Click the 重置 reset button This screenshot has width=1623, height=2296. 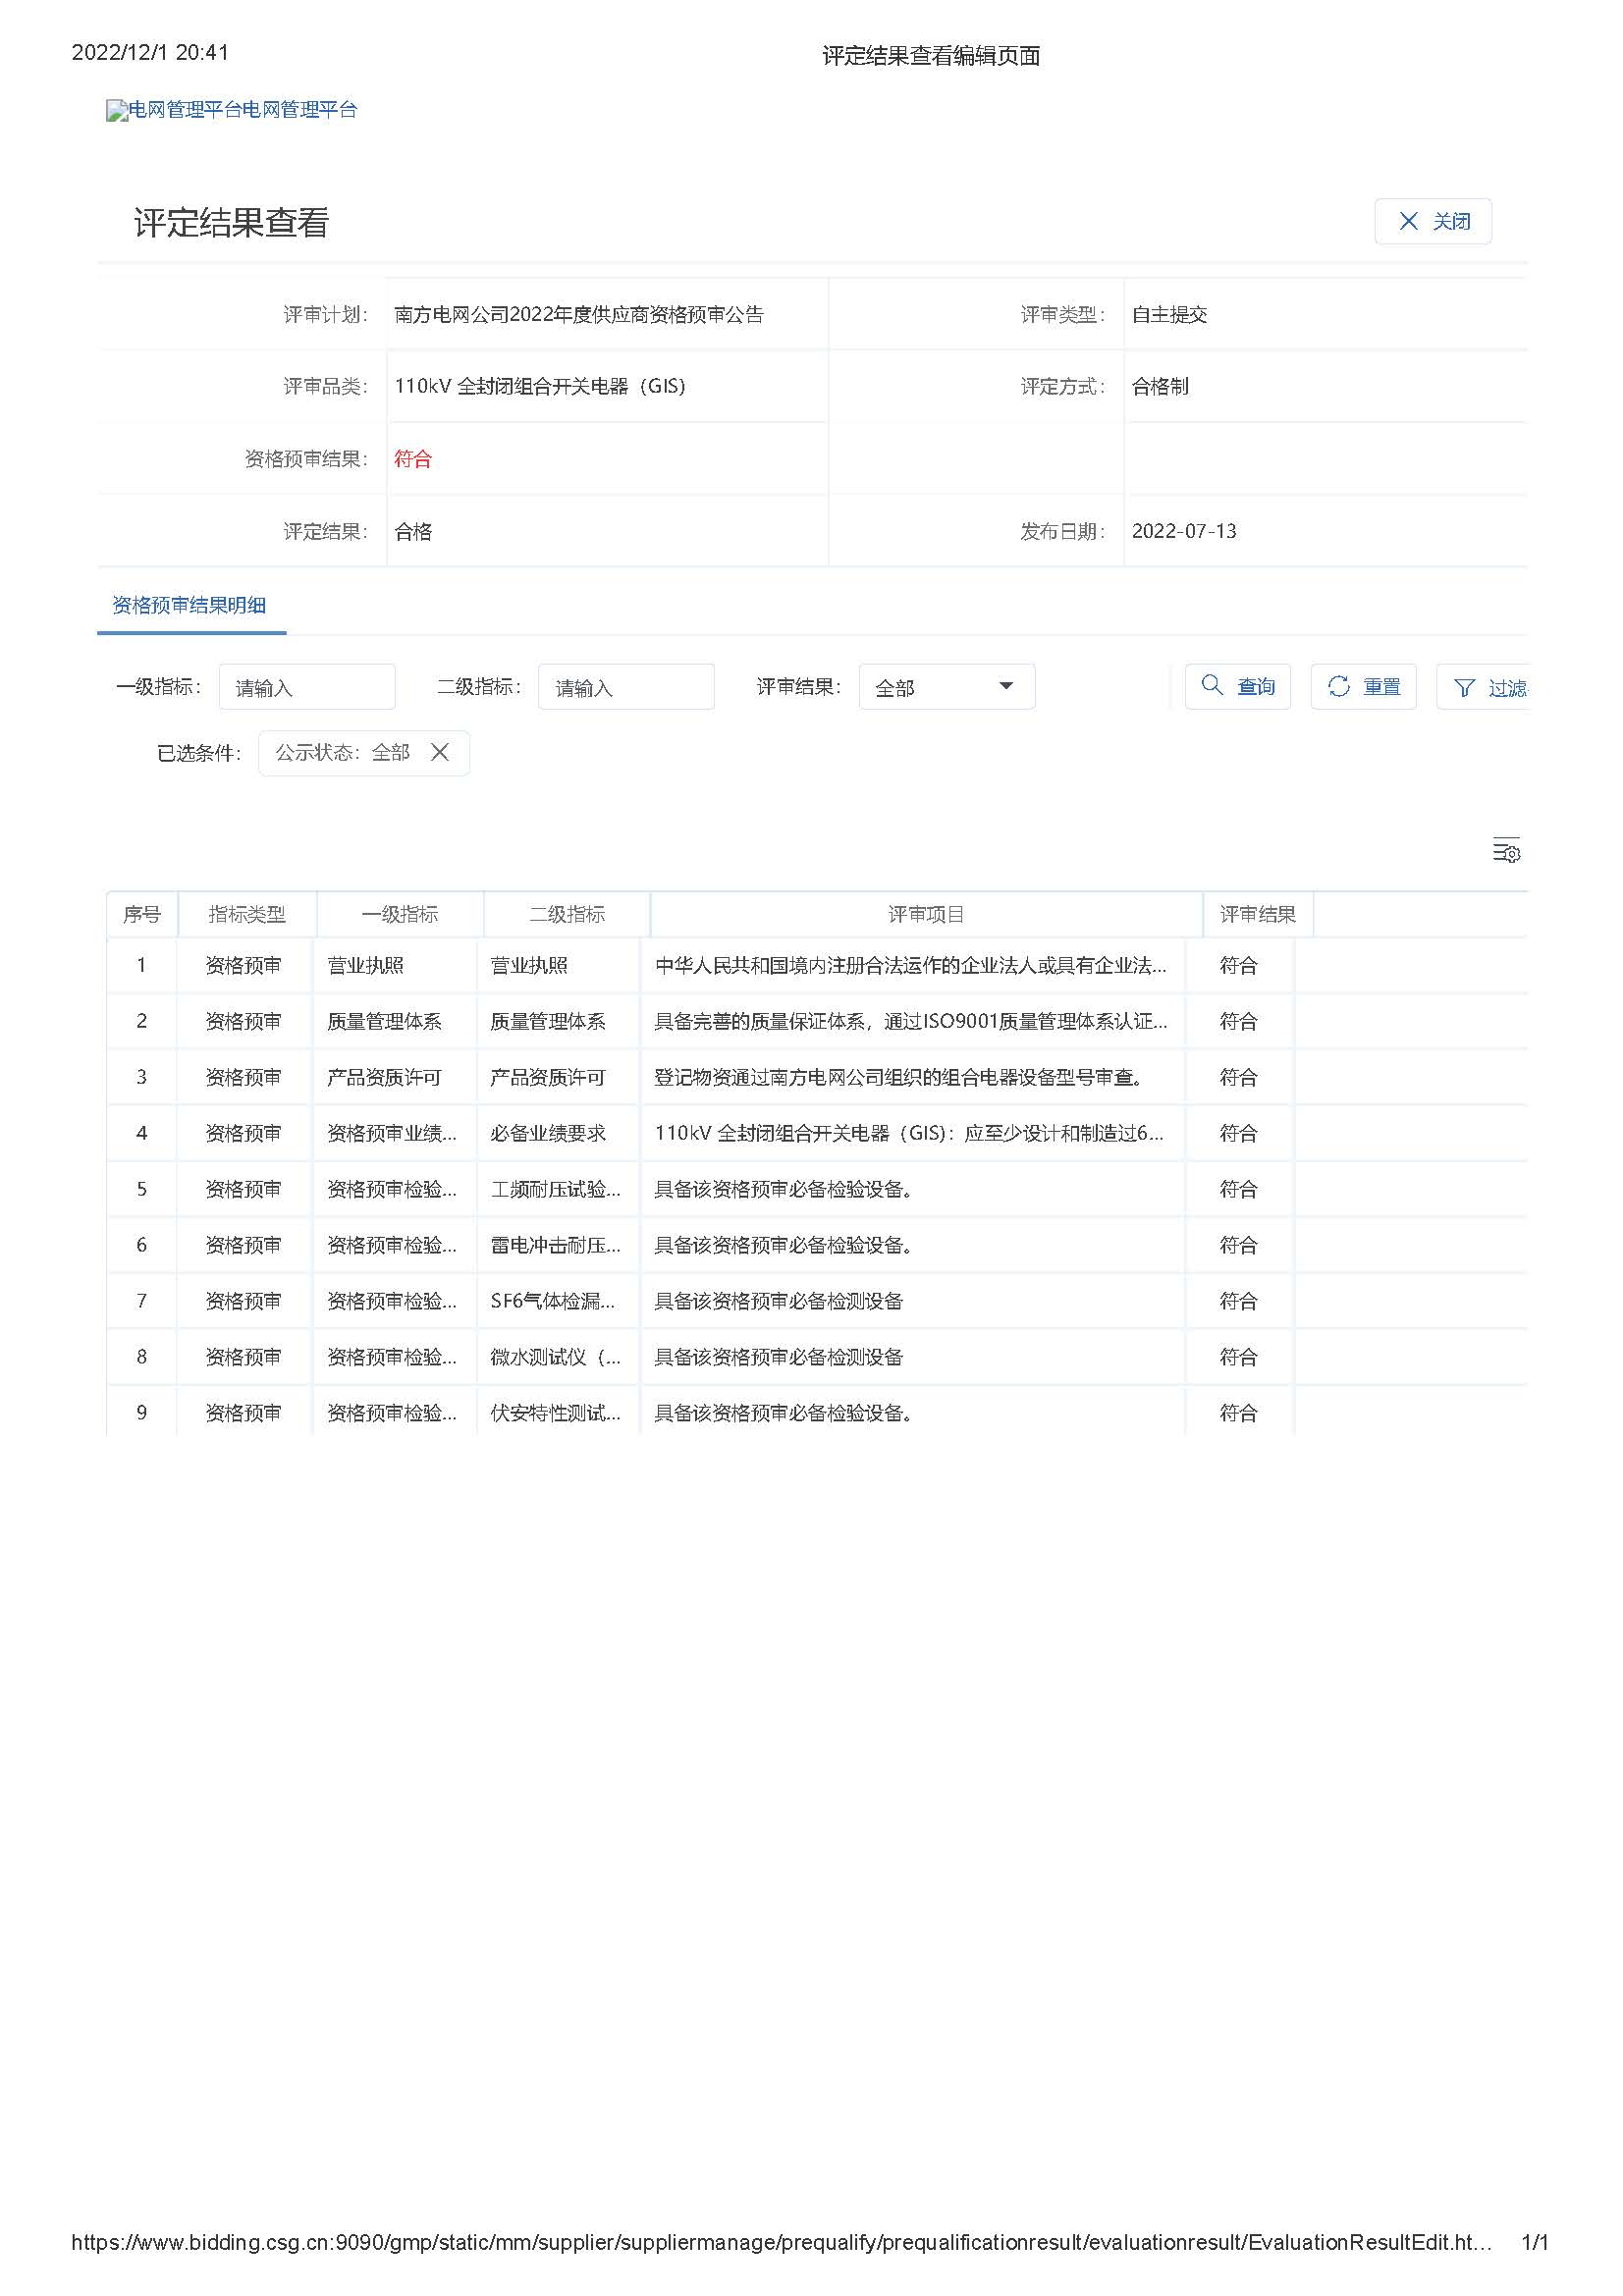coord(1362,686)
